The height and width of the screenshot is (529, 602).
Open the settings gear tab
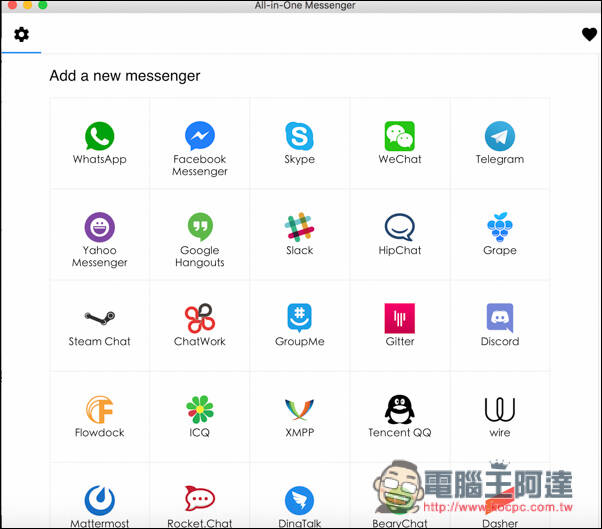(22, 35)
